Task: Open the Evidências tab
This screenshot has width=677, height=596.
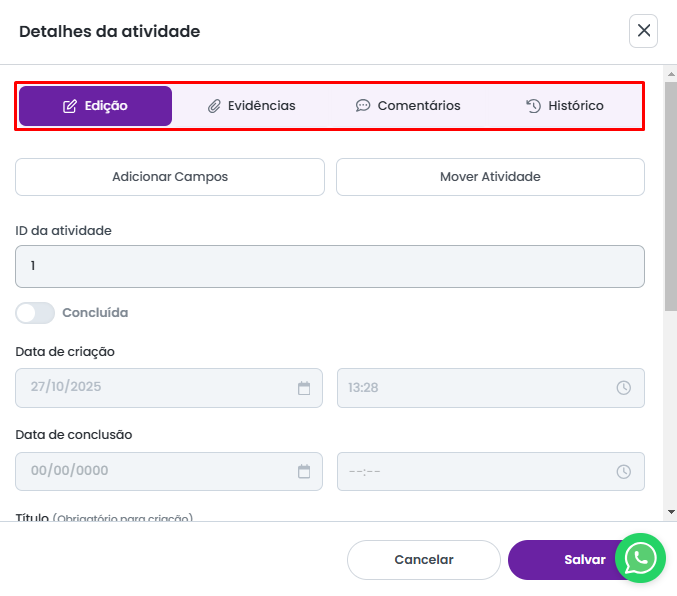Action: tap(251, 106)
